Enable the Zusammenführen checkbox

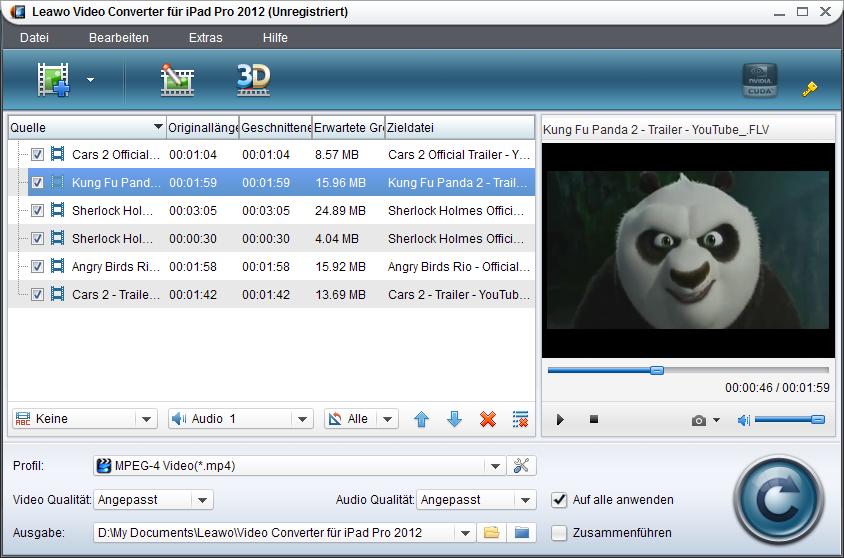tap(559, 532)
